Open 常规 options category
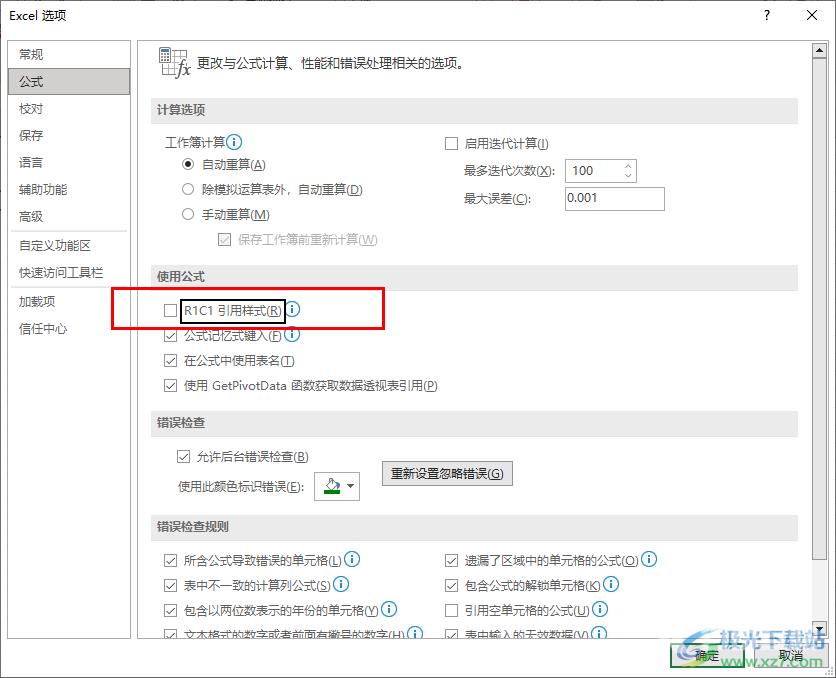The height and width of the screenshot is (678, 836). (x=69, y=54)
